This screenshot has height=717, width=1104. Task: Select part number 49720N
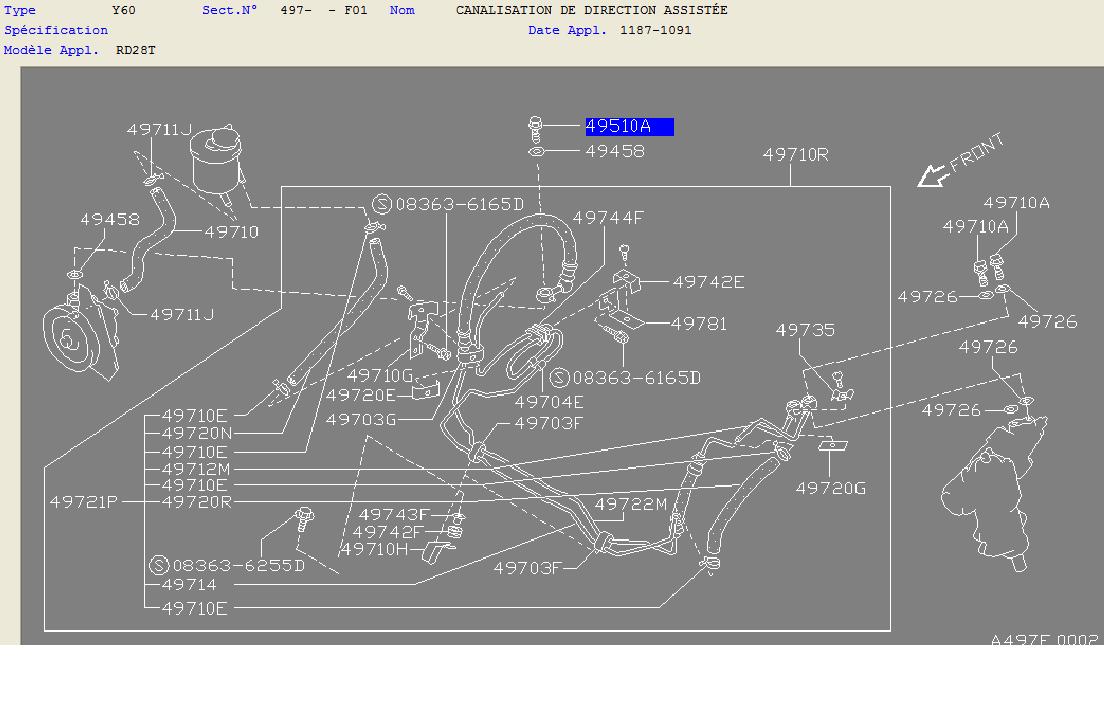click(196, 433)
